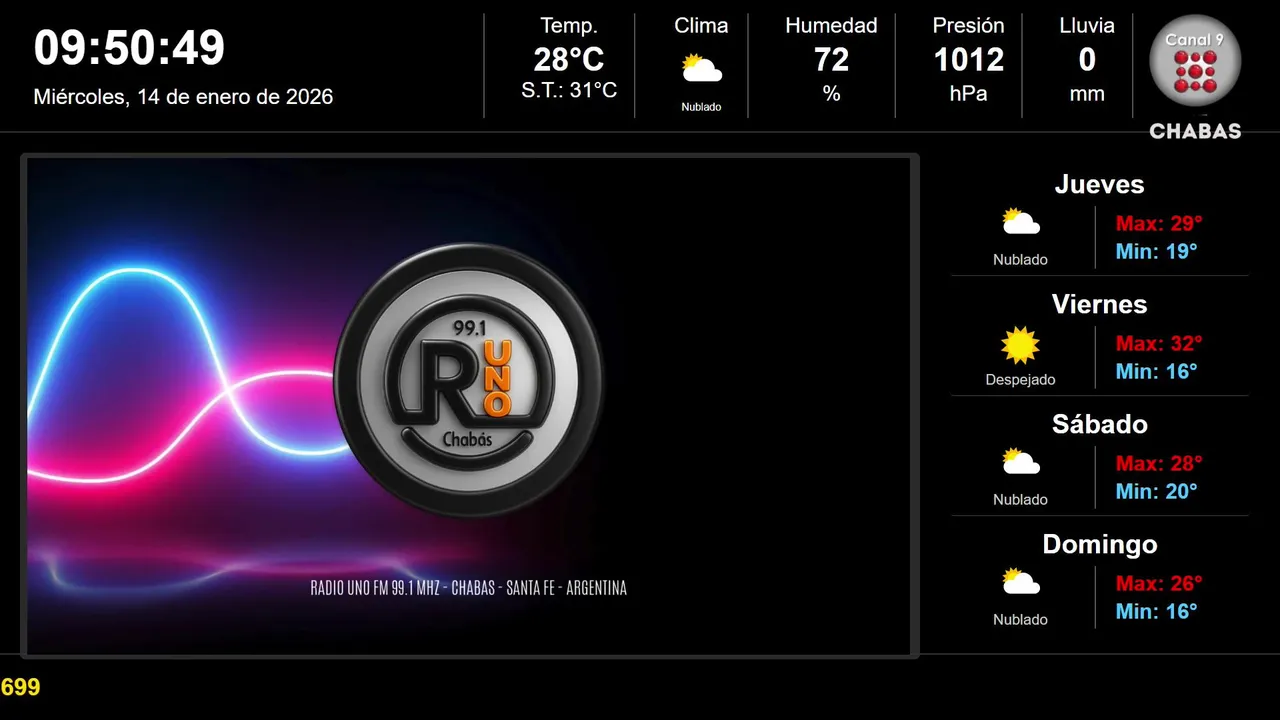Click the Lluvia heading
This screenshot has height=720, width=1280.
[1087, 26]
